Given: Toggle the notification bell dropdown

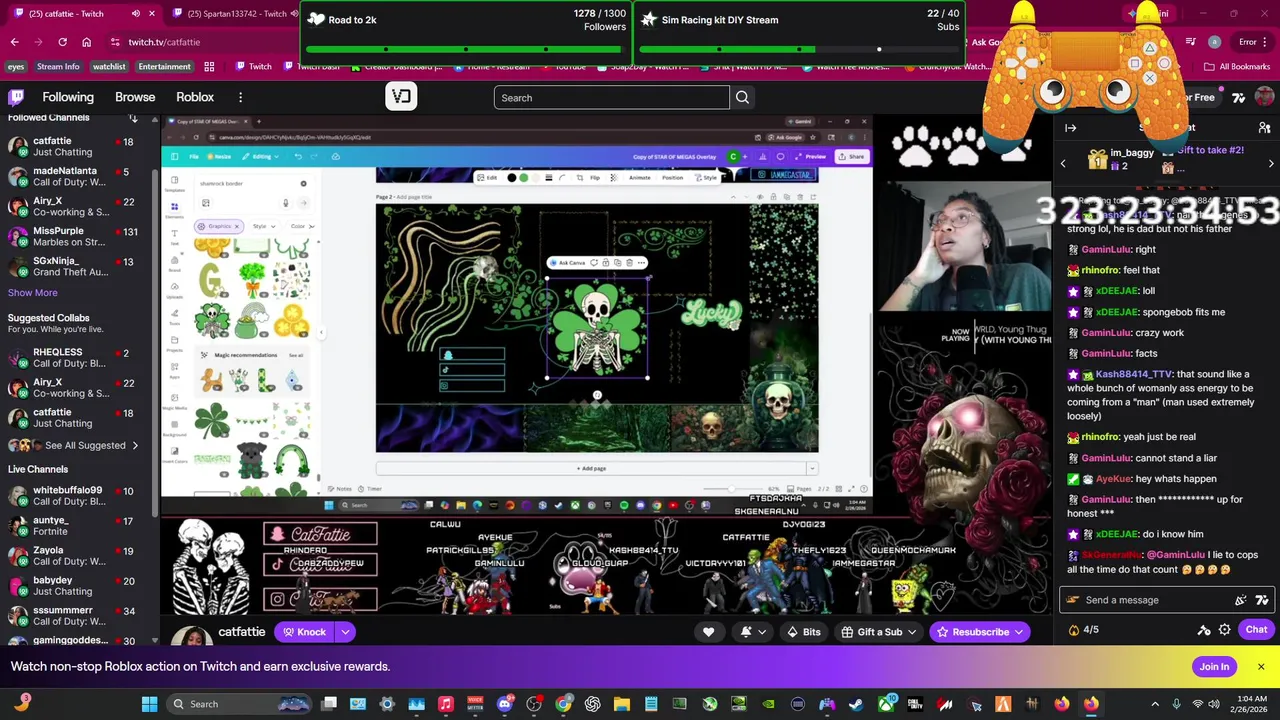Looking at the screenshot, I should click(752, 632).
